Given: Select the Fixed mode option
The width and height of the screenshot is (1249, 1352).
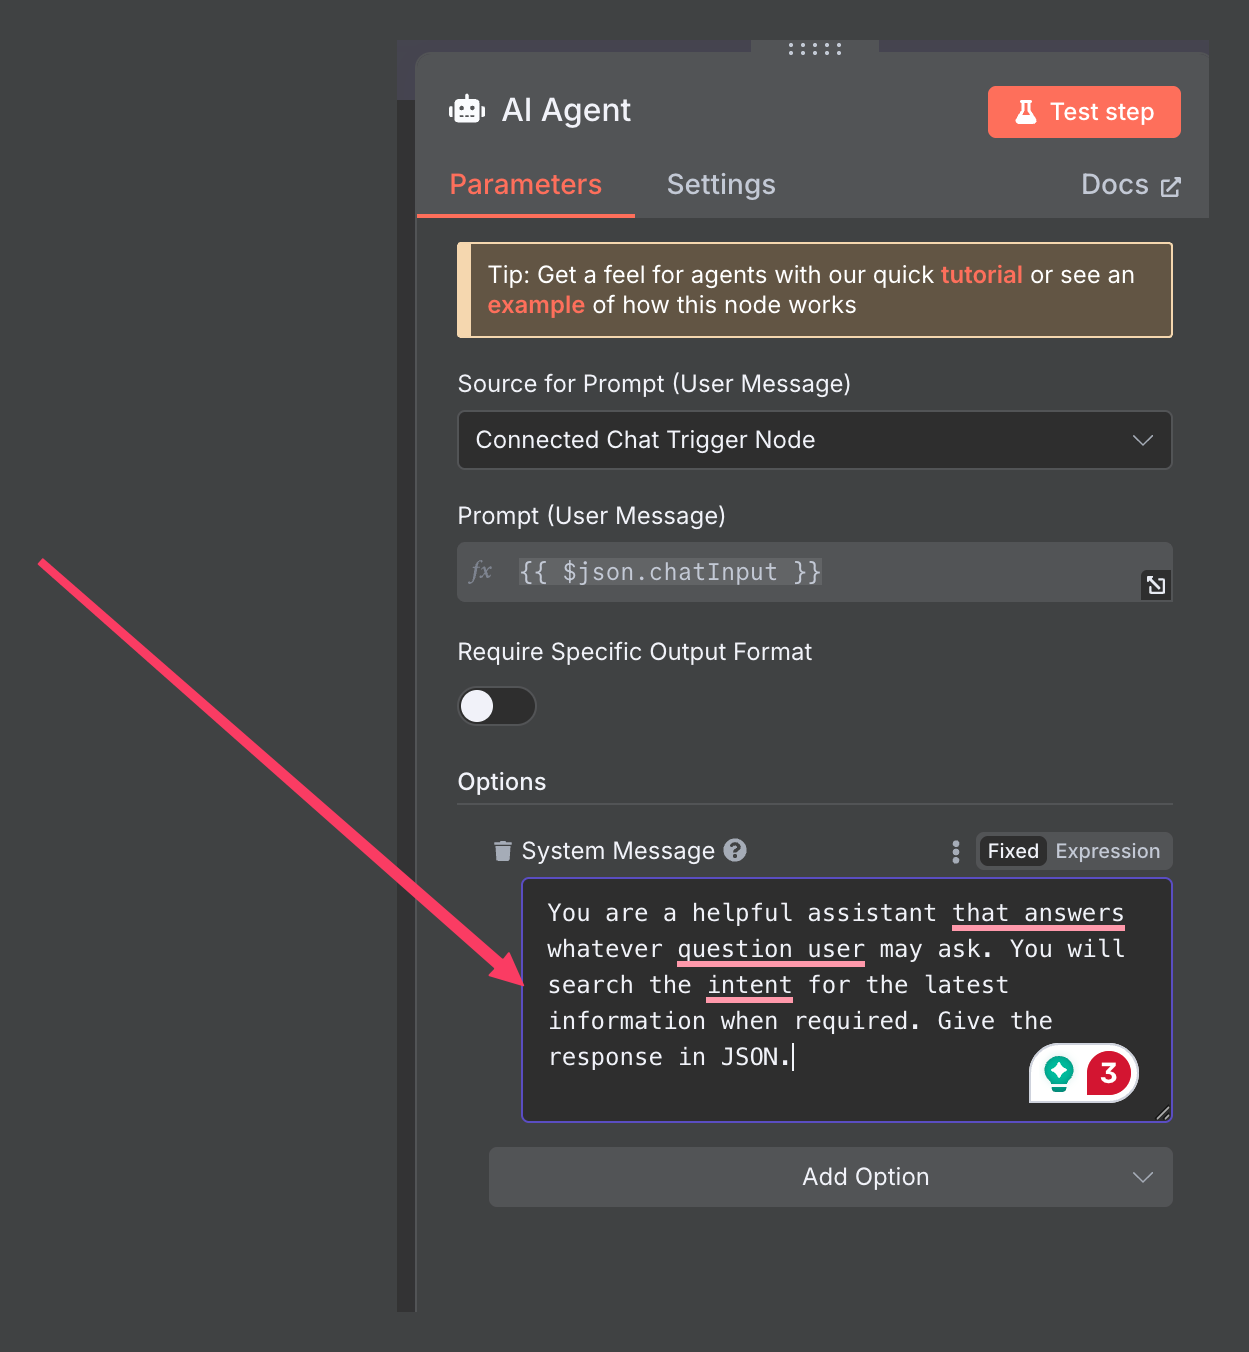Looking at the screenshot, I should [1013, 851].
